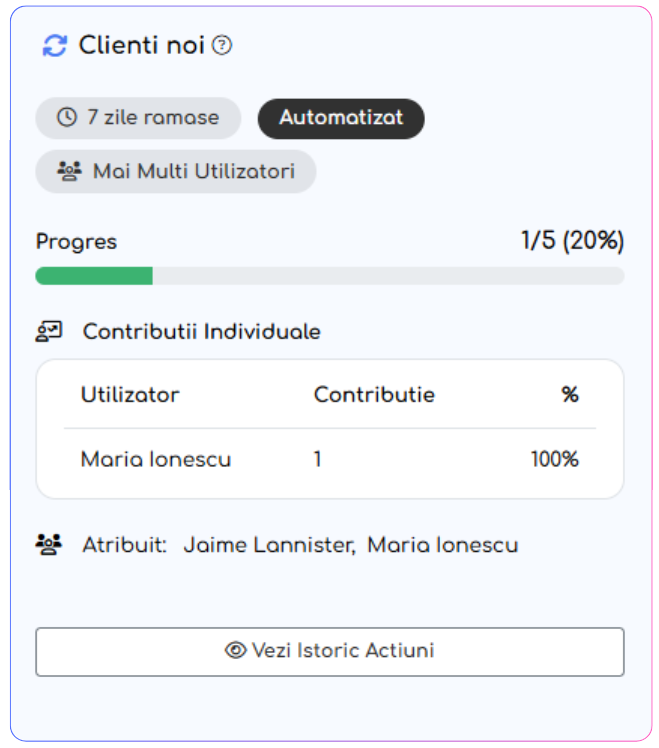Viewport: 659px width, 748px height.
Task: Select the Maria Ionescu table row name
Action: 156,460
